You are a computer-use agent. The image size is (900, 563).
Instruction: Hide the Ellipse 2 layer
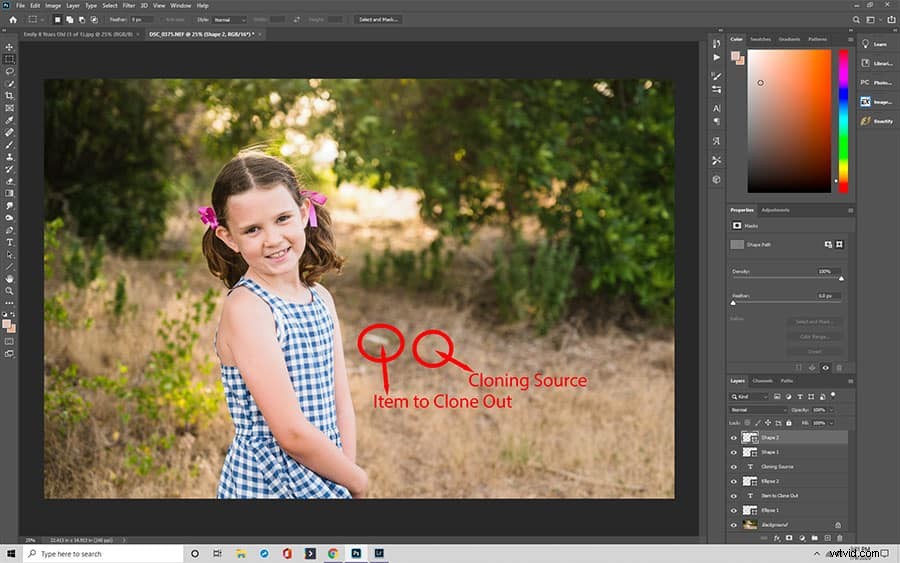[x=733, y=482]
